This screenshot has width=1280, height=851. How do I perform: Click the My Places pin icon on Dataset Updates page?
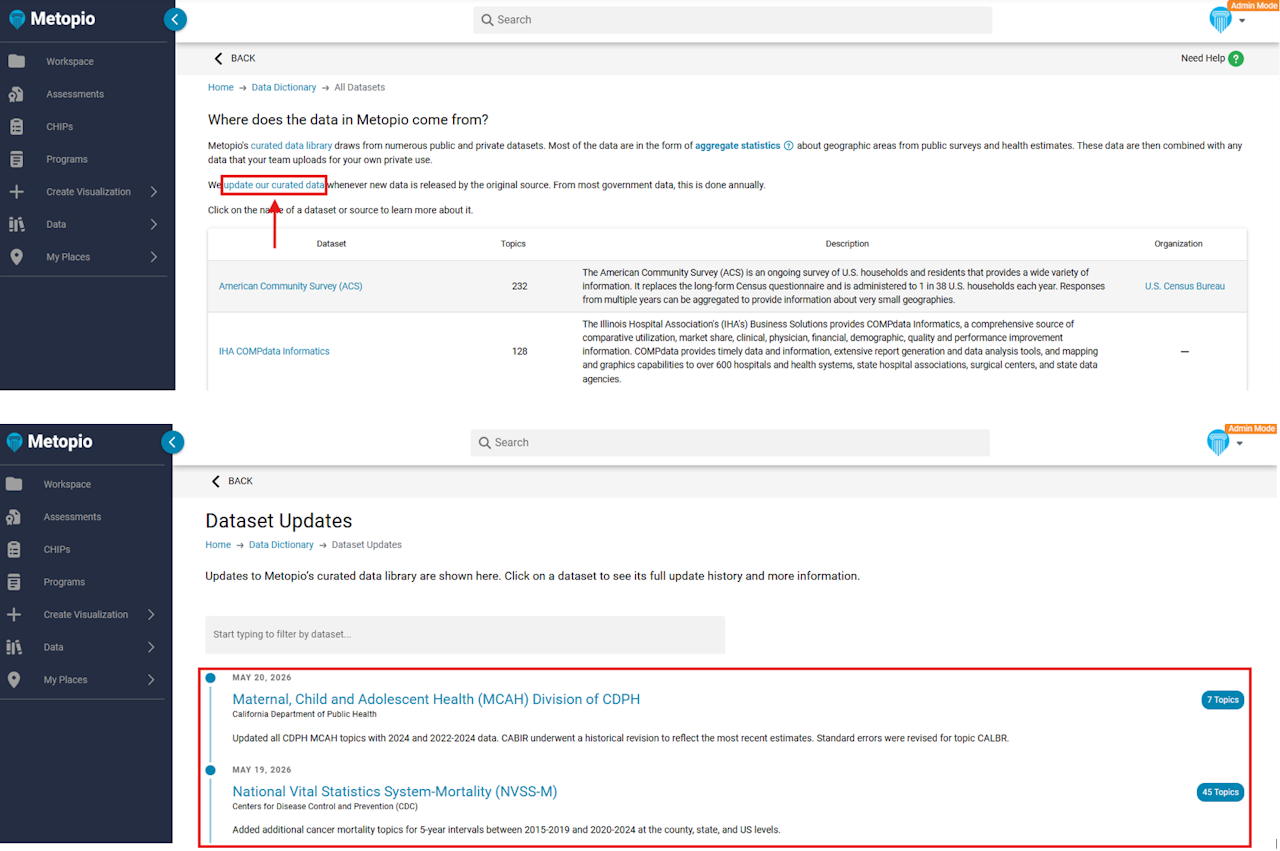coord(14,680)
